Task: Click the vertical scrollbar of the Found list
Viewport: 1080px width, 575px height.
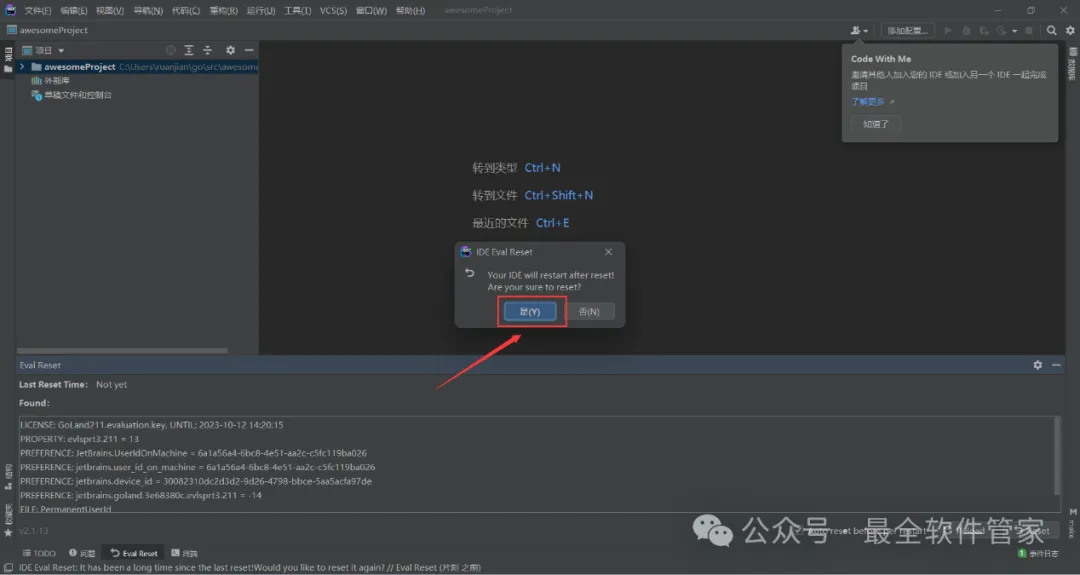Action: pos(1057,456)
